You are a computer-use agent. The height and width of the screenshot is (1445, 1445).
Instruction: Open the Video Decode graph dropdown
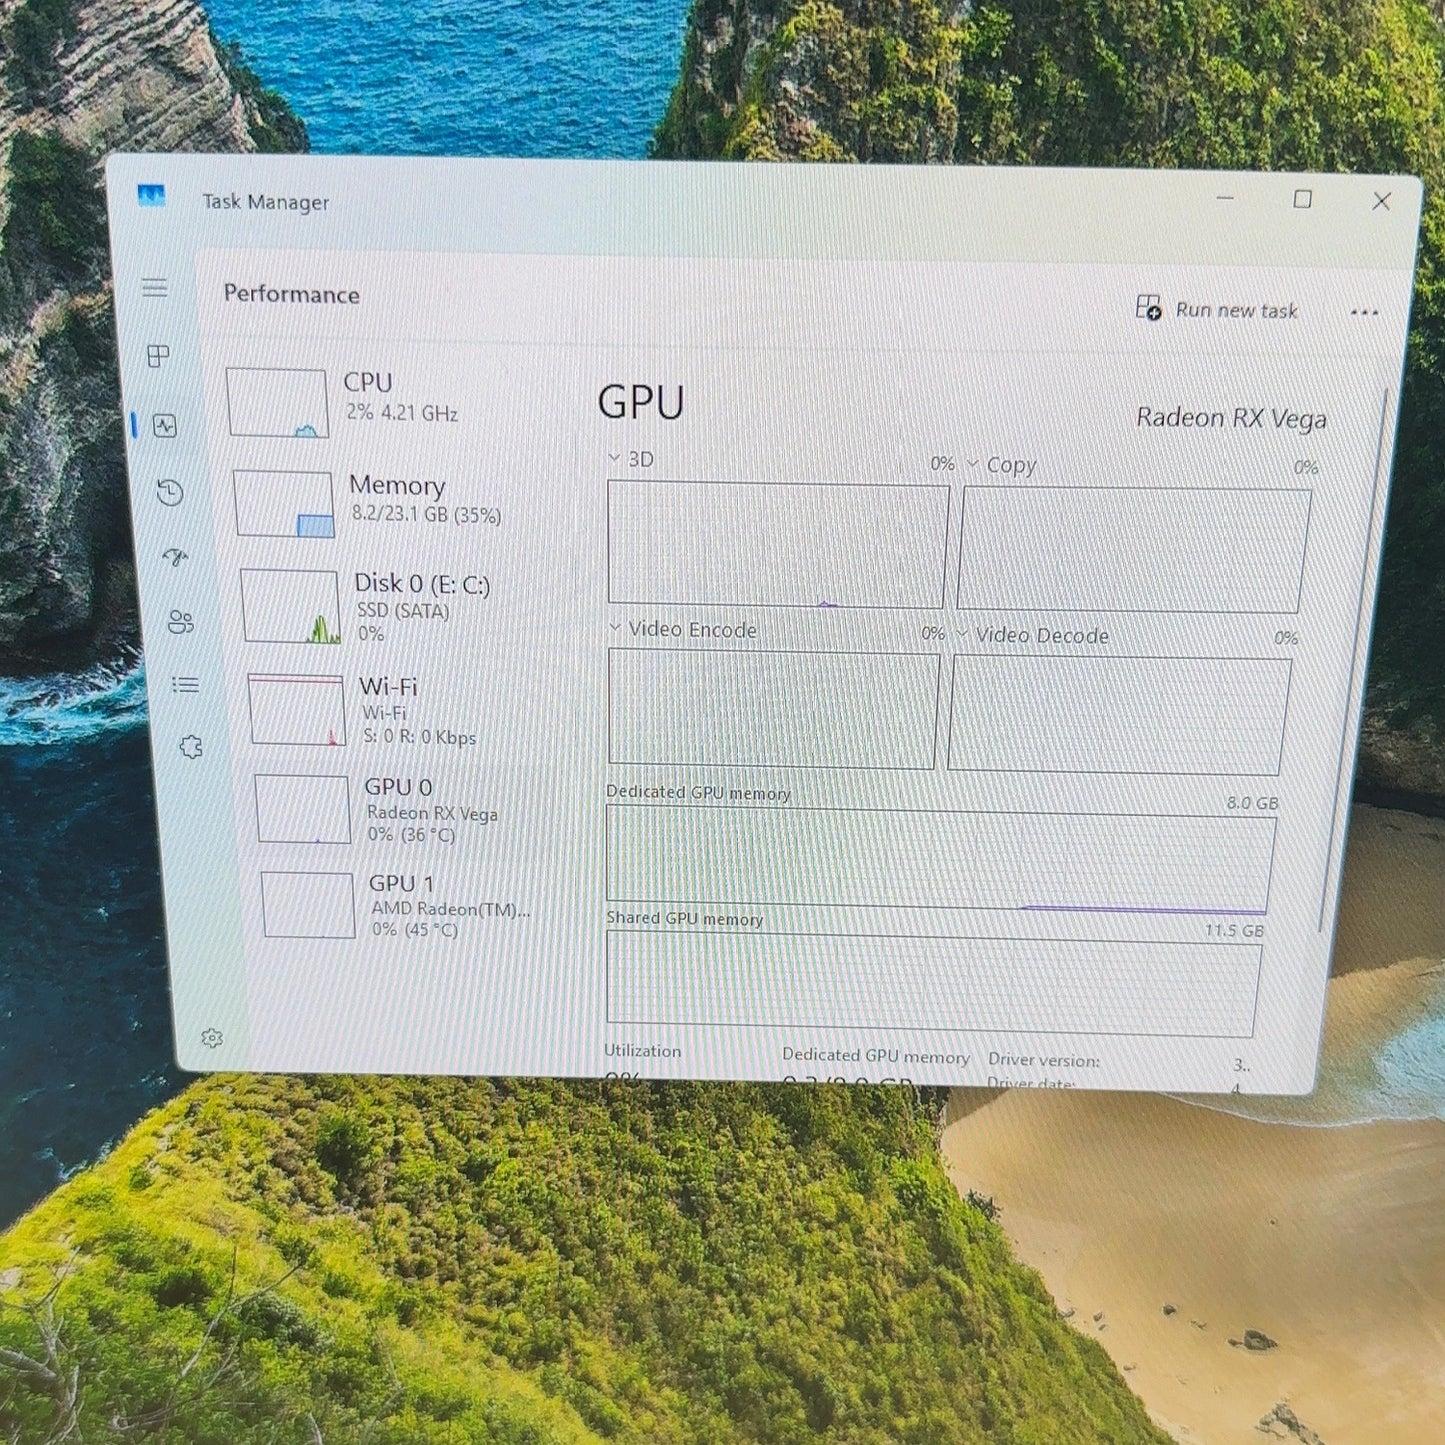point(962,634)
